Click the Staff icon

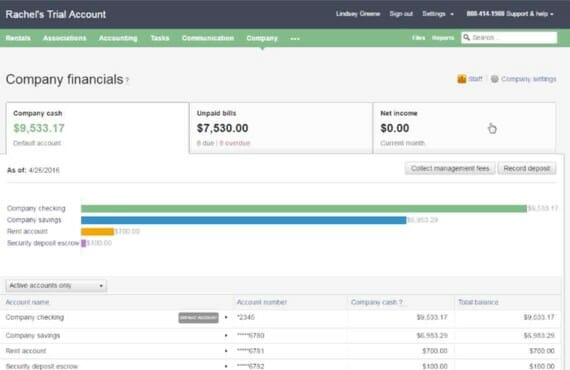point(462,79)
